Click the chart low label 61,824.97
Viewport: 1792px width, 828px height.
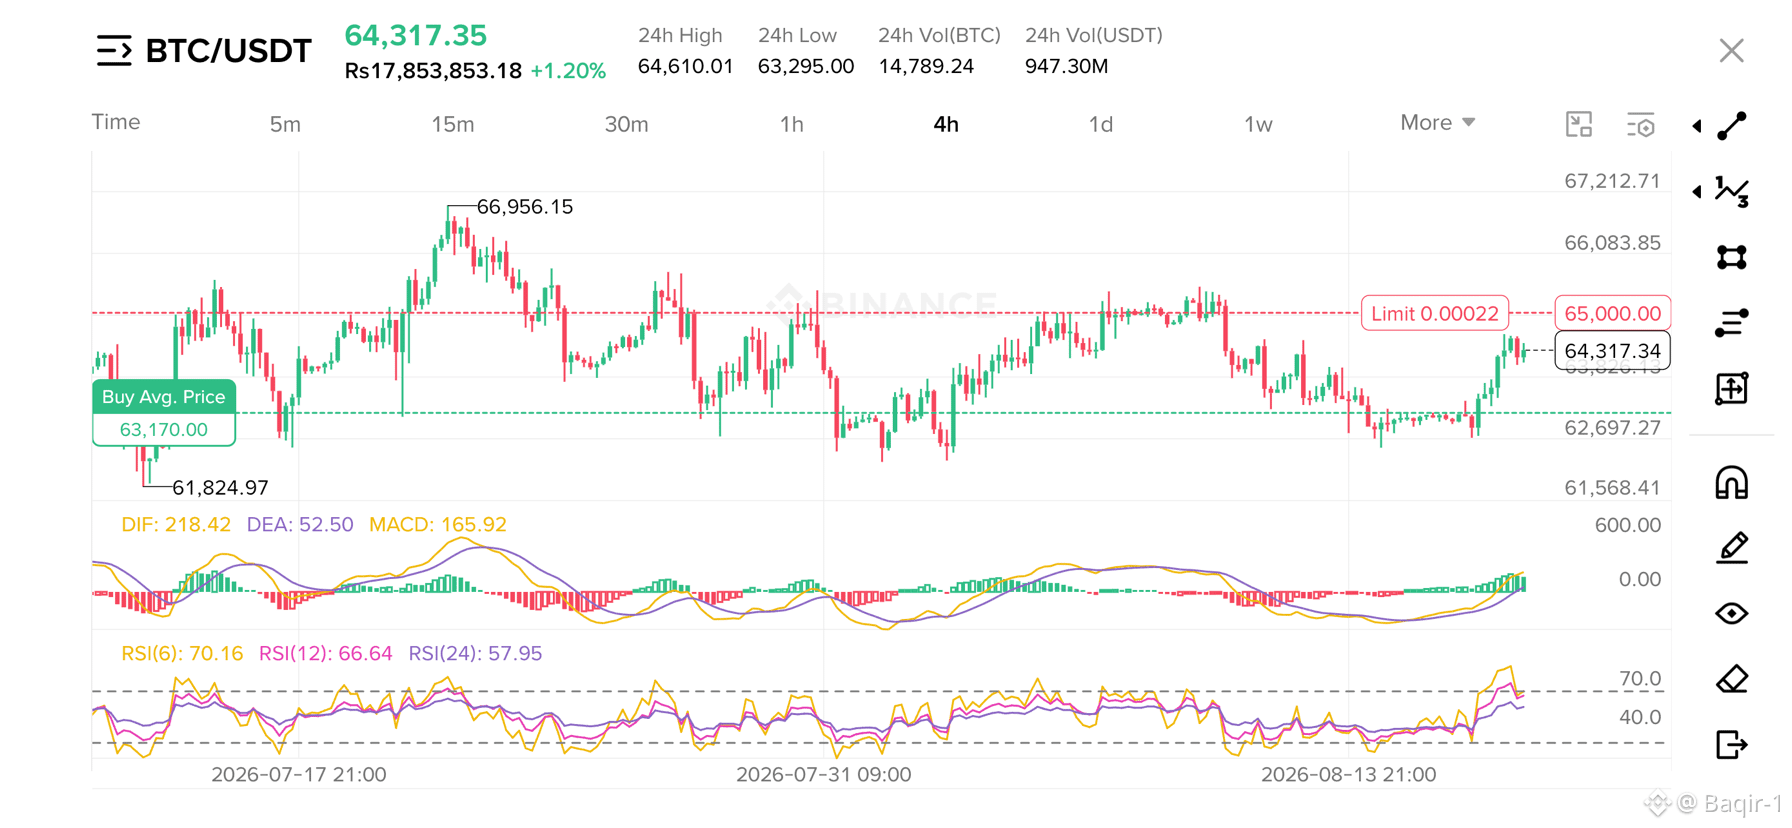coord(221,488)
